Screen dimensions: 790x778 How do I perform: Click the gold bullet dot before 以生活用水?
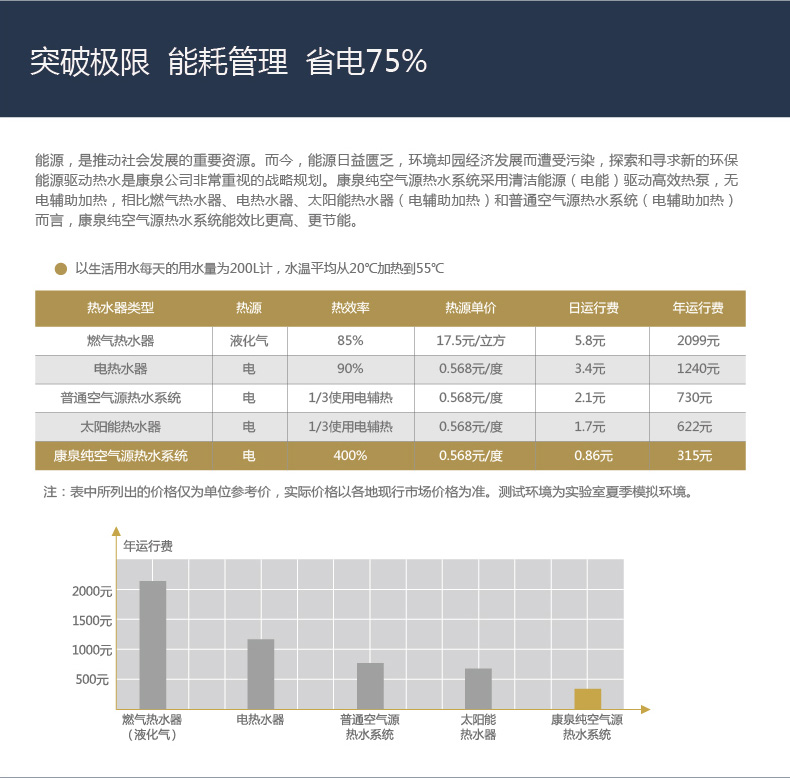point(60,269)
